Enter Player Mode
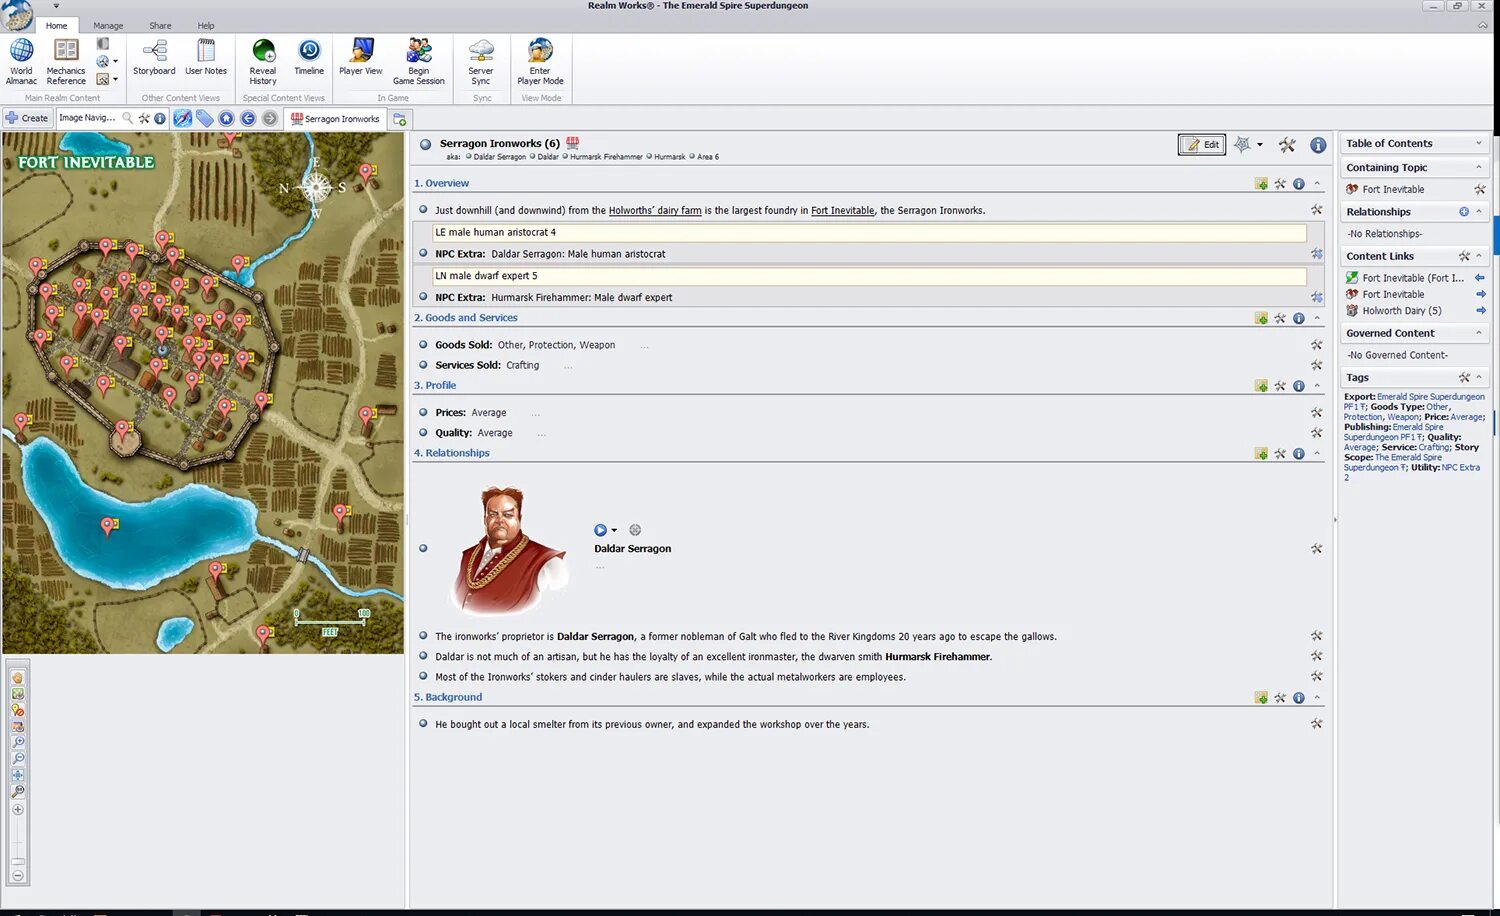Viewport: 1500px width, 916px height. (540, 61)
